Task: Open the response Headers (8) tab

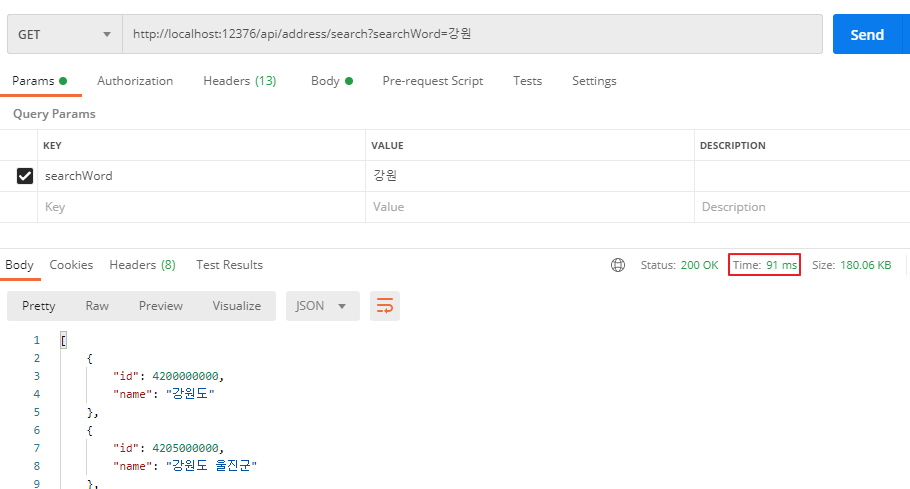Action: coord(142,265)
